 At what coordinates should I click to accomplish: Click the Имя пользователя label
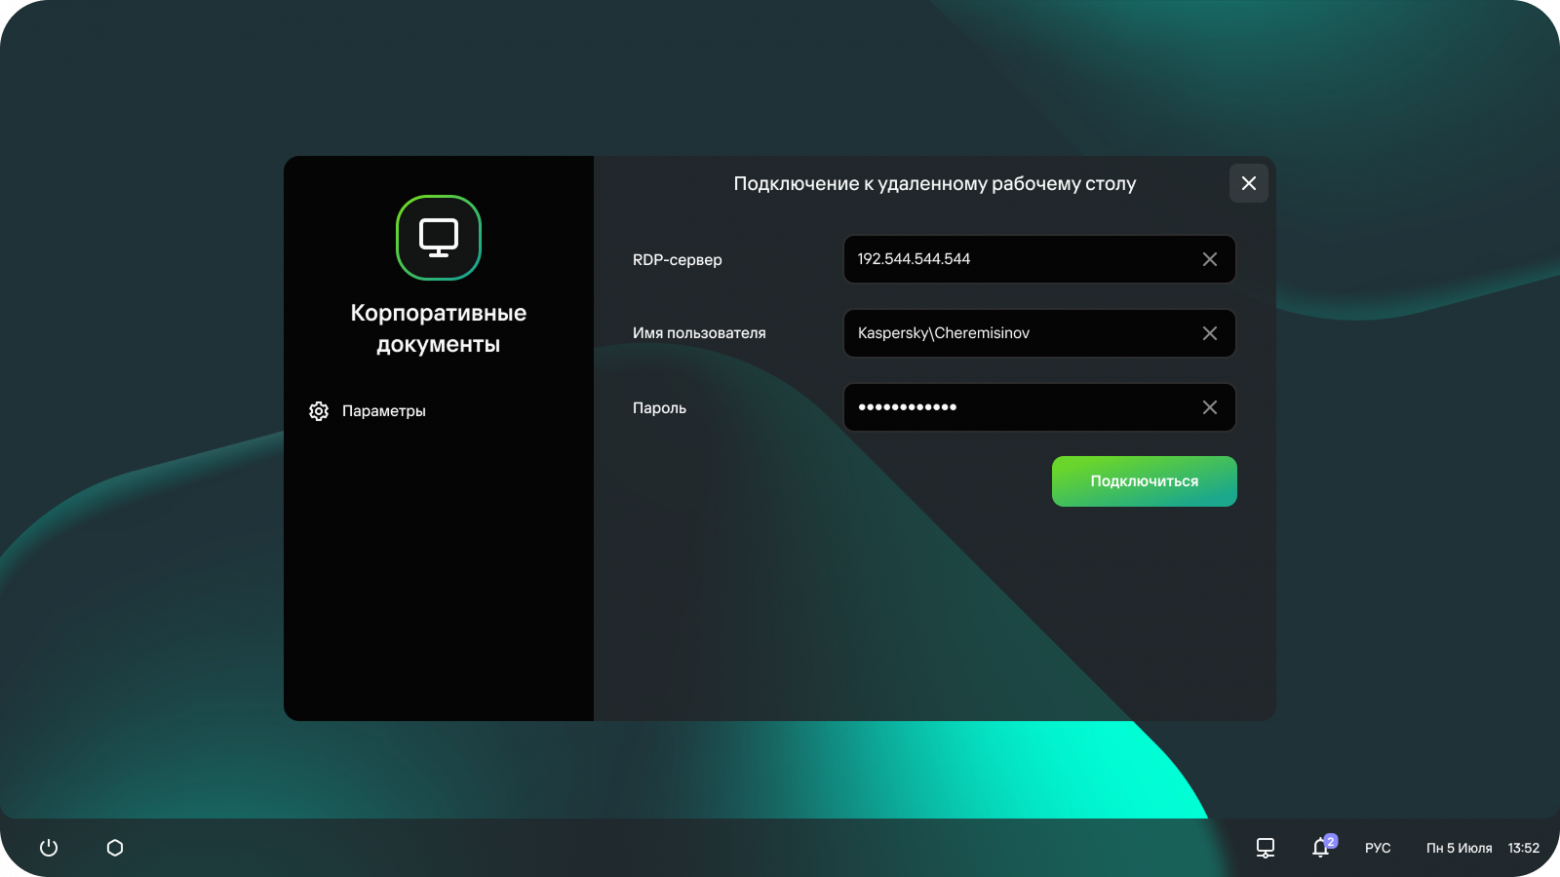point(699,333)
